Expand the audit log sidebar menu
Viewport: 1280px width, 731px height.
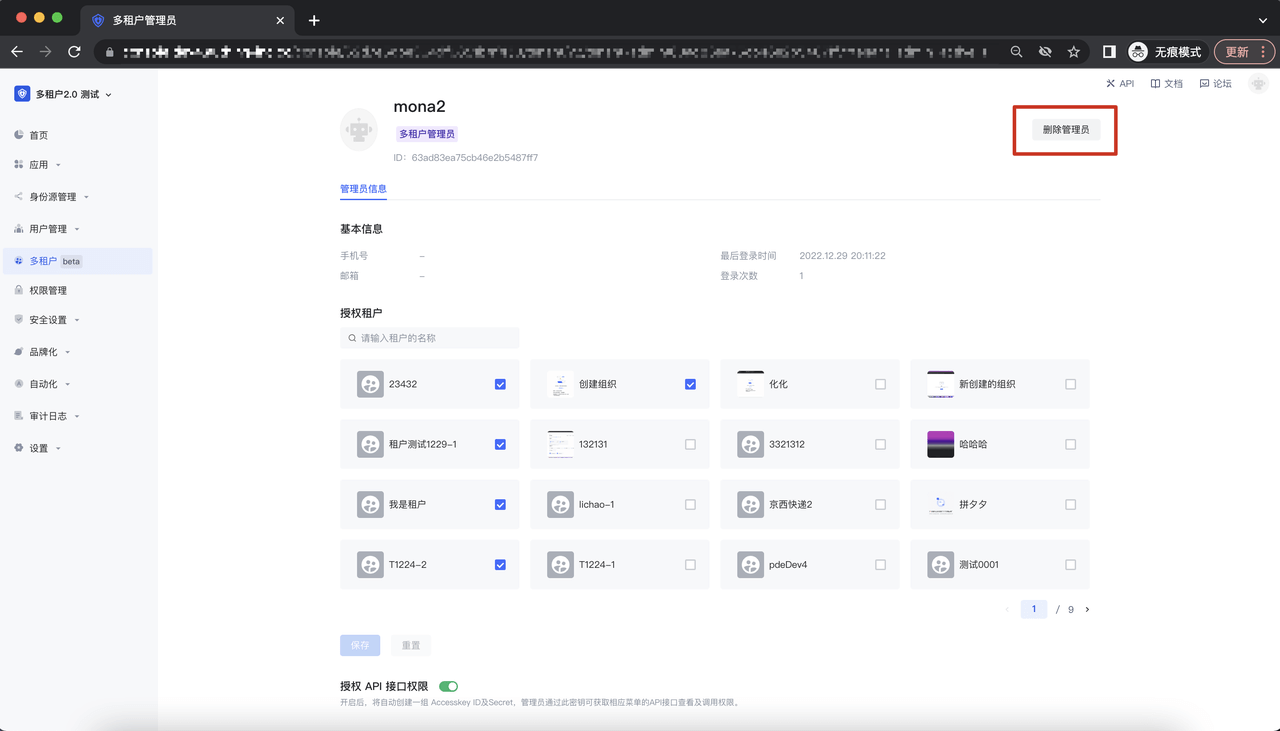[48, 416]
